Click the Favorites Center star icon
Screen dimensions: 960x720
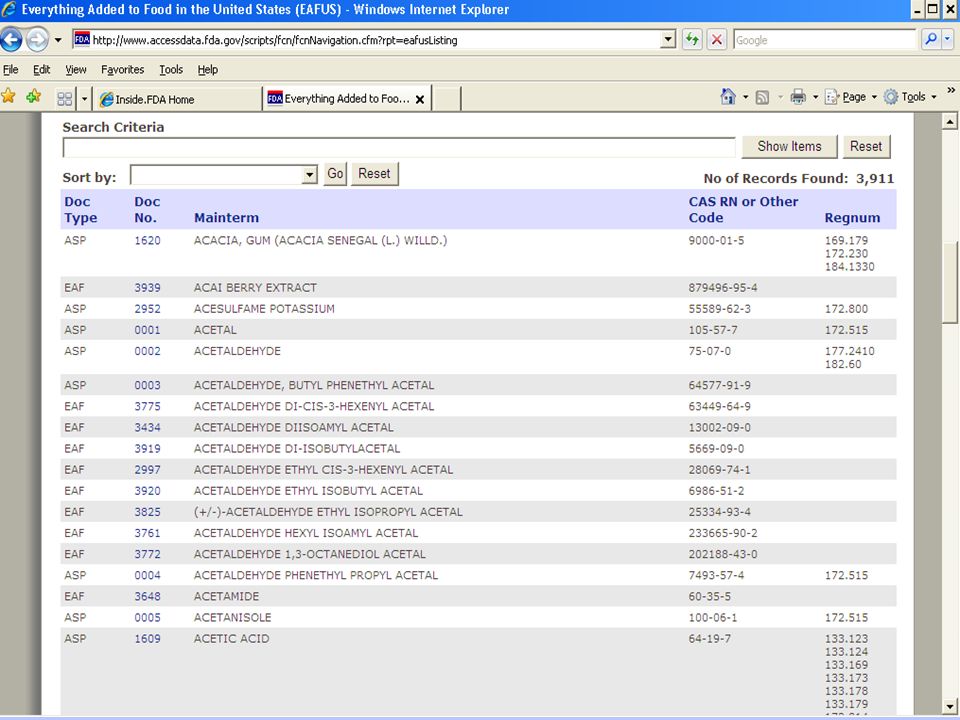click(x=9, y=97)
